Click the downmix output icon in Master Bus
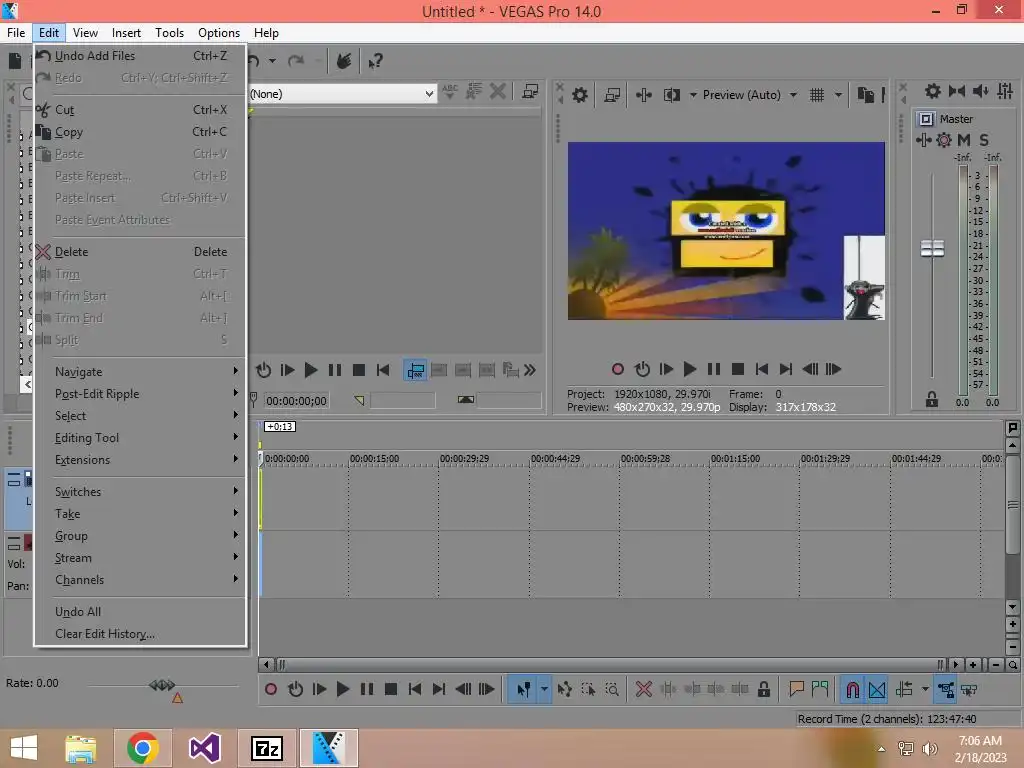This screenshot has width=1024, height=768. click(957, 91)
